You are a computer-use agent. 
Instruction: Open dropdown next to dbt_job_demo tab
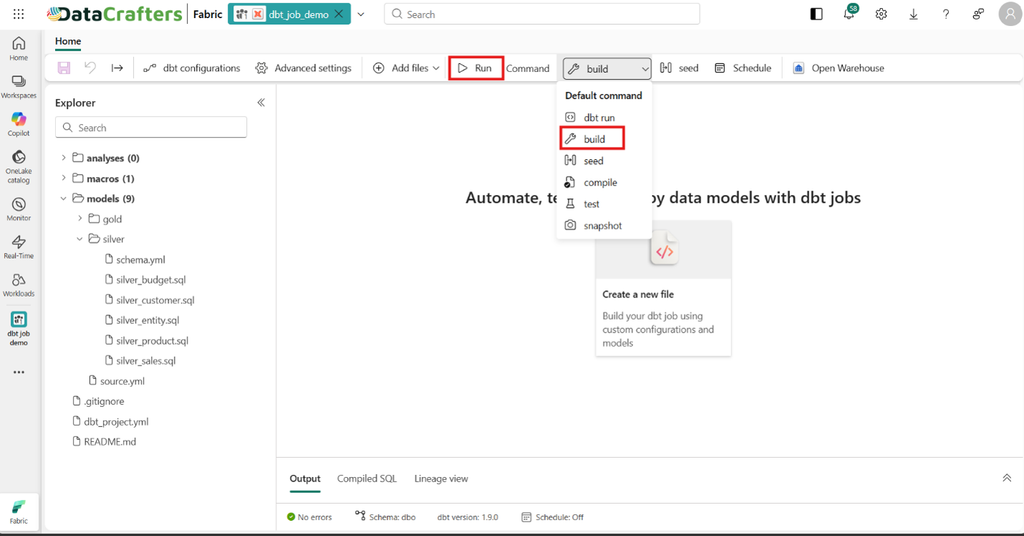coord(360,14)
